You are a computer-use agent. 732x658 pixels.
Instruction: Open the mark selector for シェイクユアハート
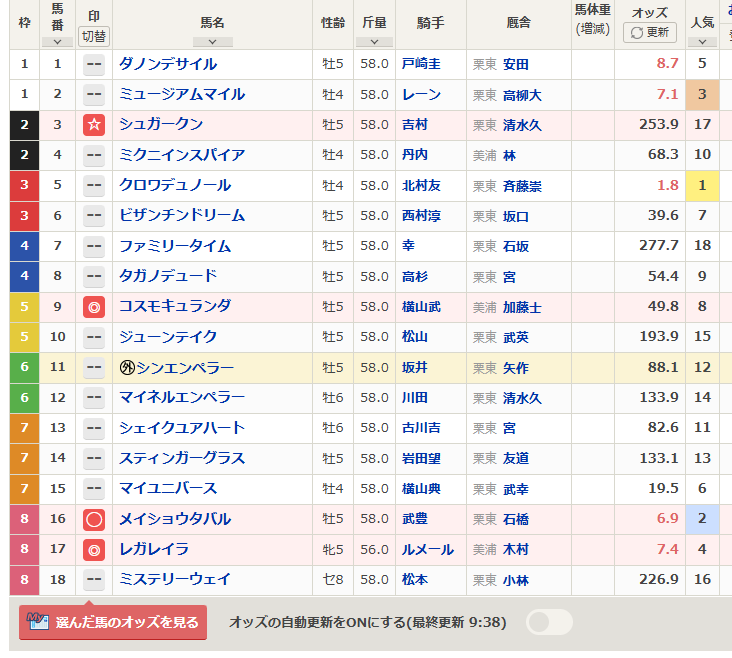[x=94, y=428]
